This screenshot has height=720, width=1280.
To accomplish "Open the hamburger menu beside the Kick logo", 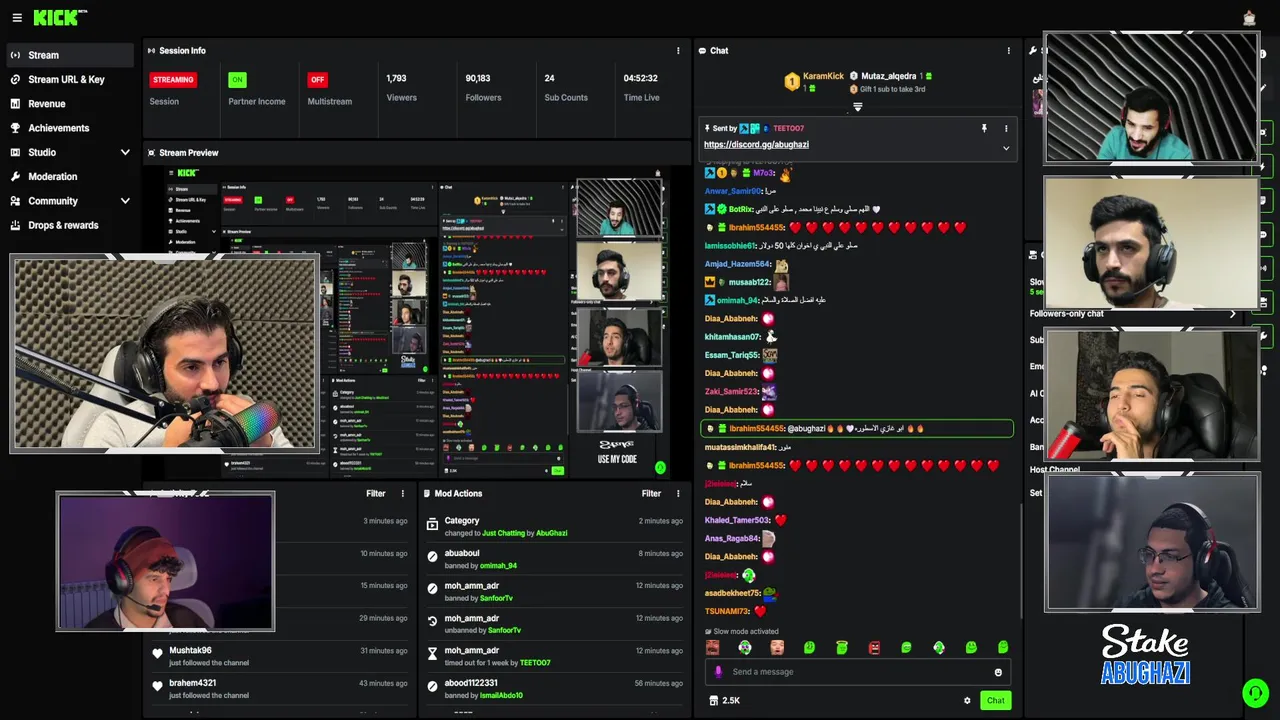I will 16,18.
